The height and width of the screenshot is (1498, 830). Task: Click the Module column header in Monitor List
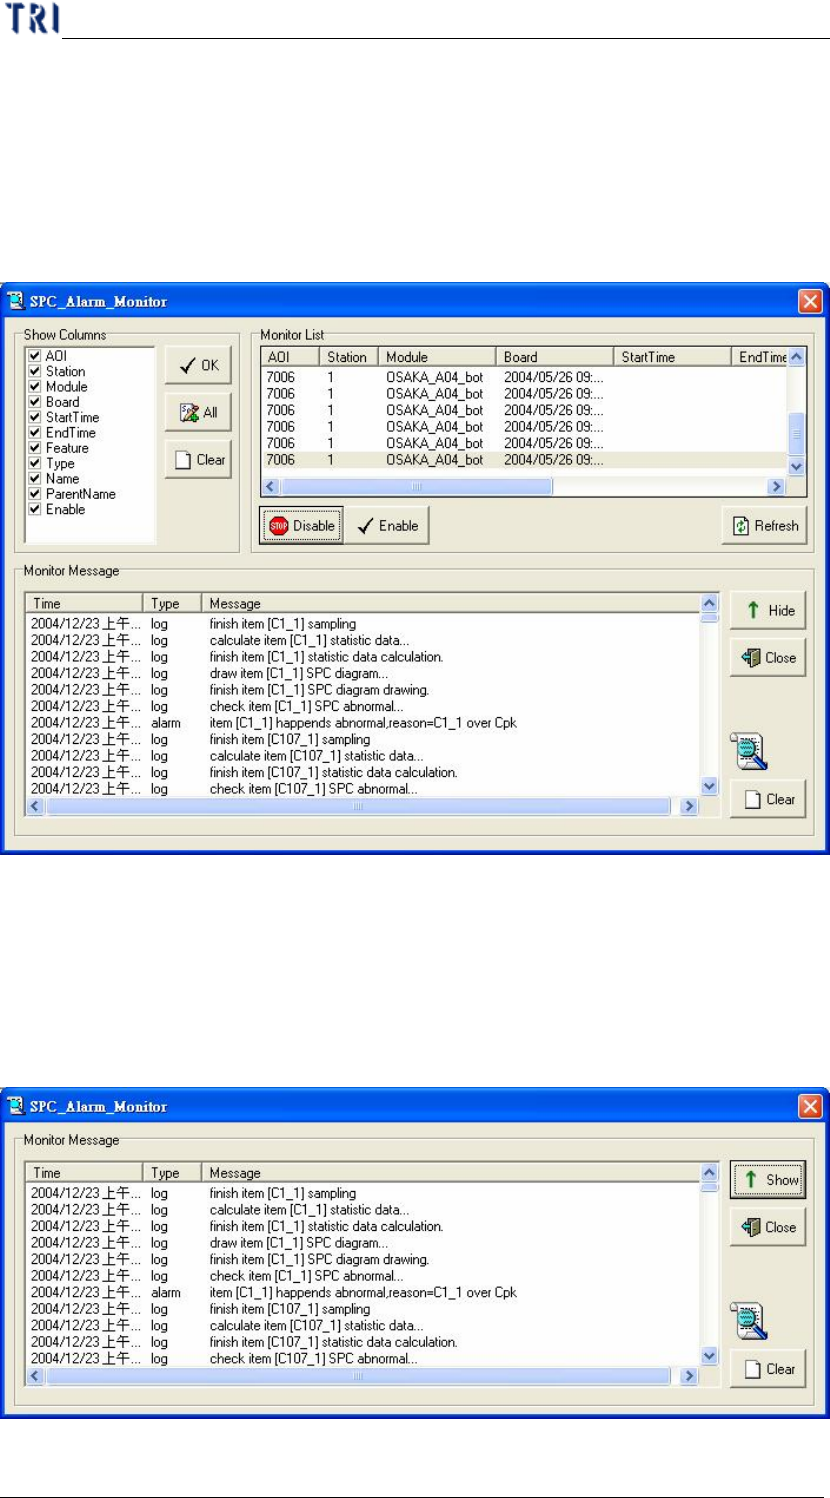(437, 357)
